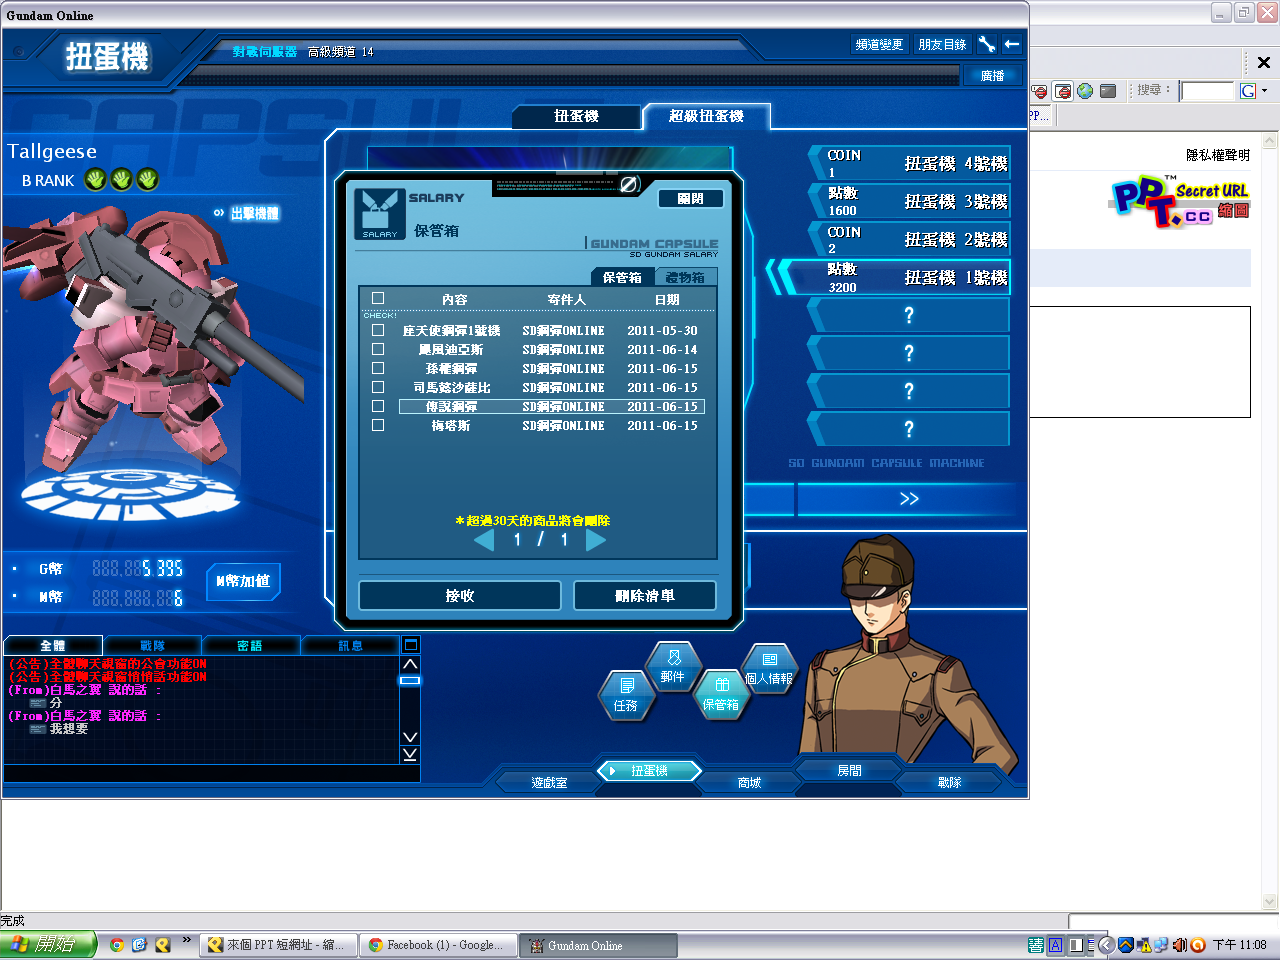Click chat scroll-down arrow

(410, 737)
